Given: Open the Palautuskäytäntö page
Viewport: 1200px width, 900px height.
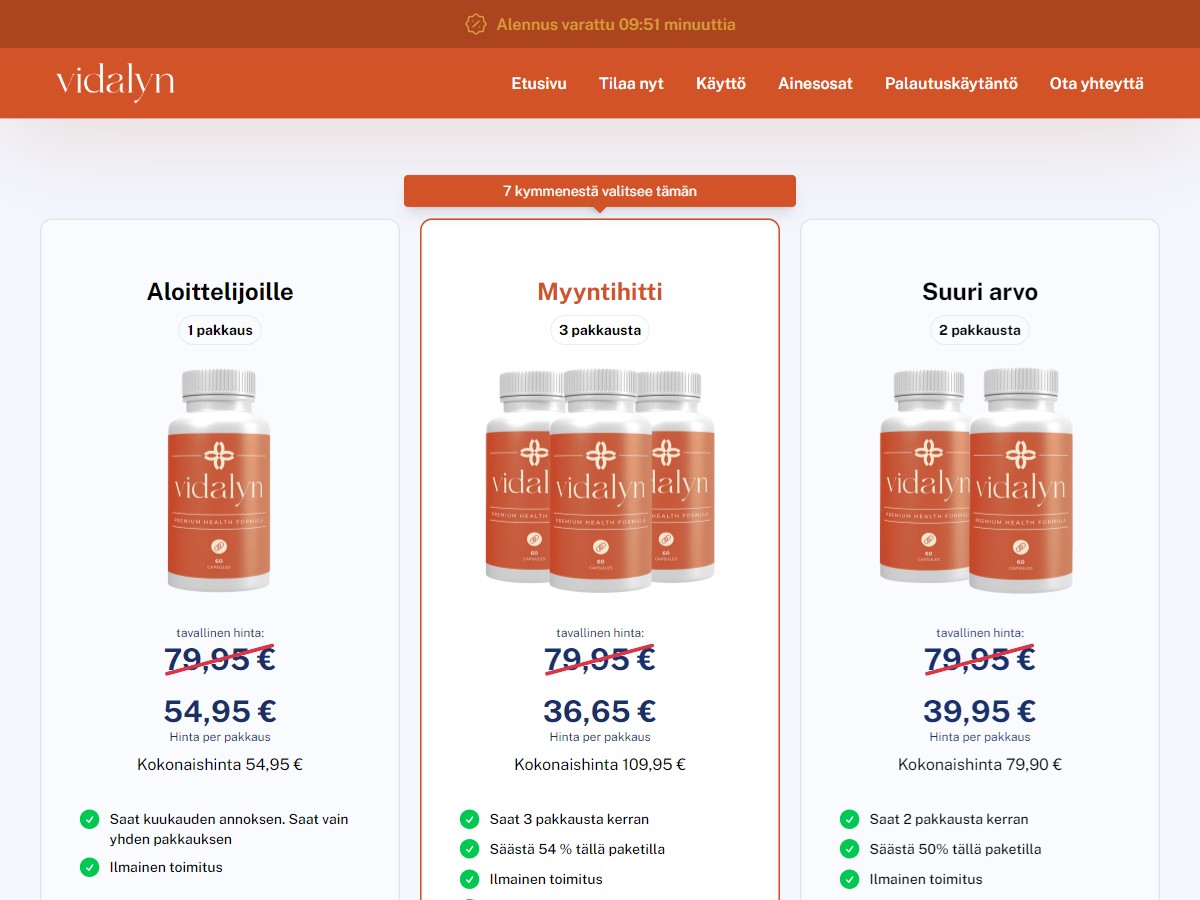Looking at the screenshot, I should click(951, 84).
